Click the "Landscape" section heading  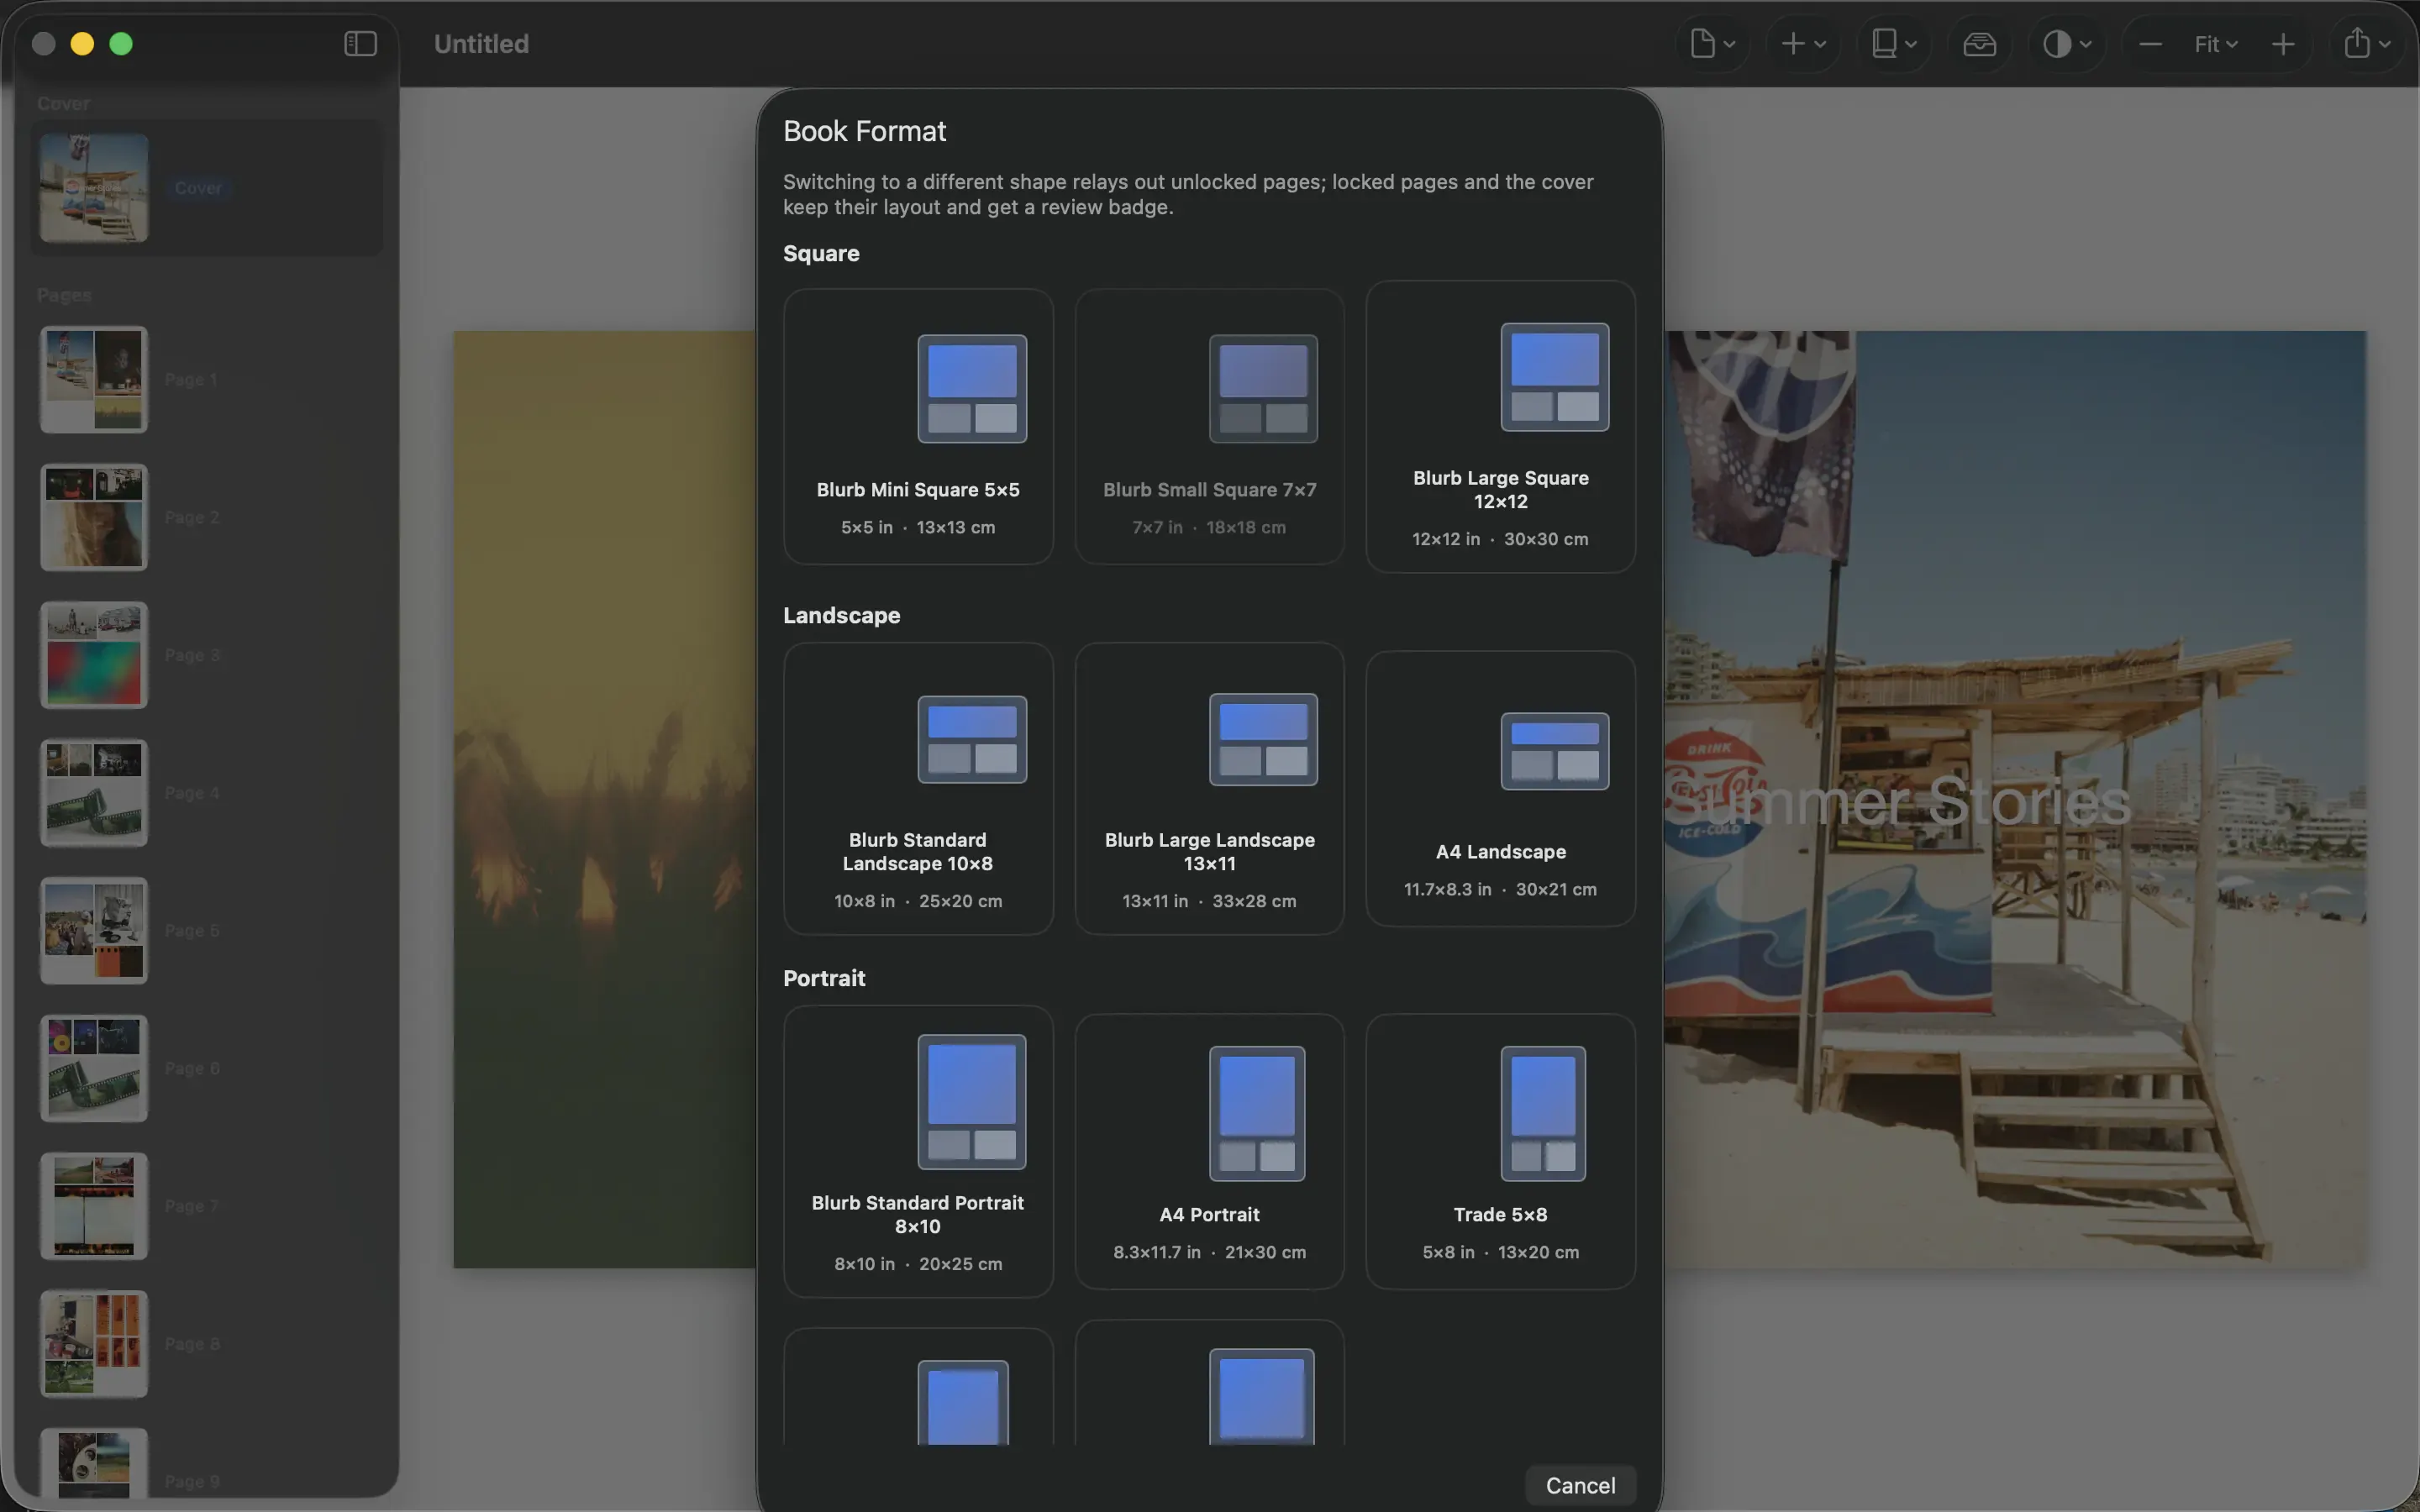pyautogui.click(x=841, y=615)
